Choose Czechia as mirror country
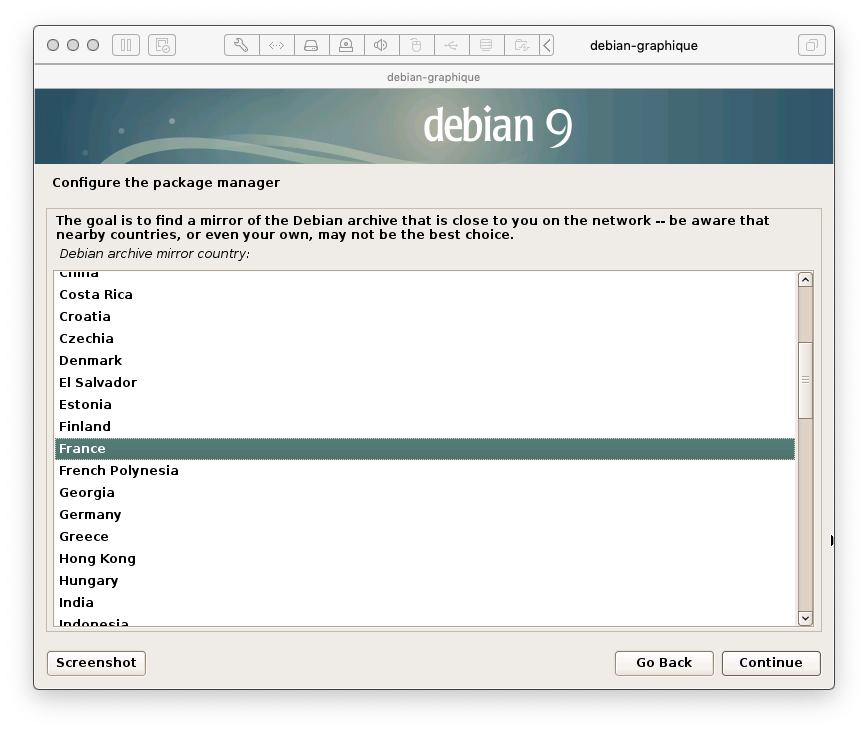Image resolution: width=868 pixels, height=731 pixels. pos(425,339)
